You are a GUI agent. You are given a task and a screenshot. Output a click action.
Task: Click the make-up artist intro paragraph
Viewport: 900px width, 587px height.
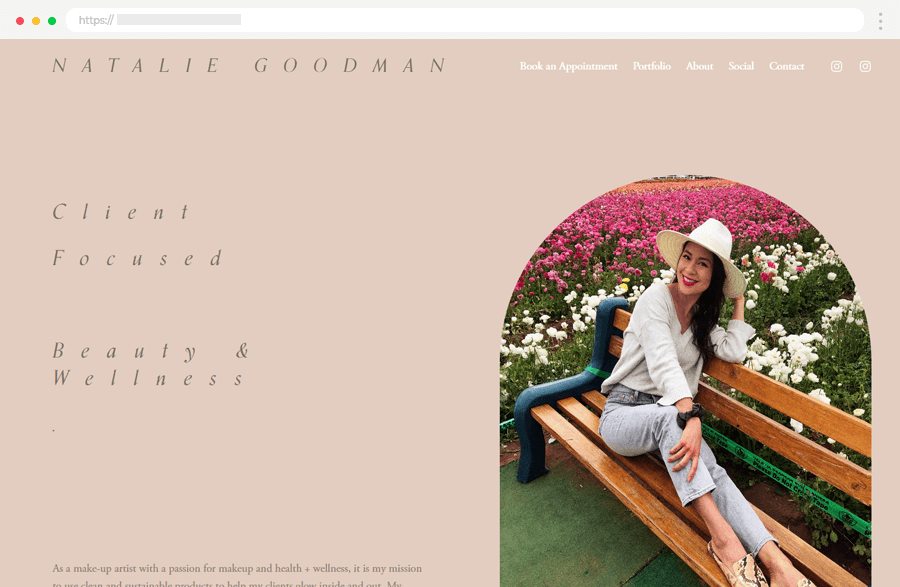coord(237,576)
